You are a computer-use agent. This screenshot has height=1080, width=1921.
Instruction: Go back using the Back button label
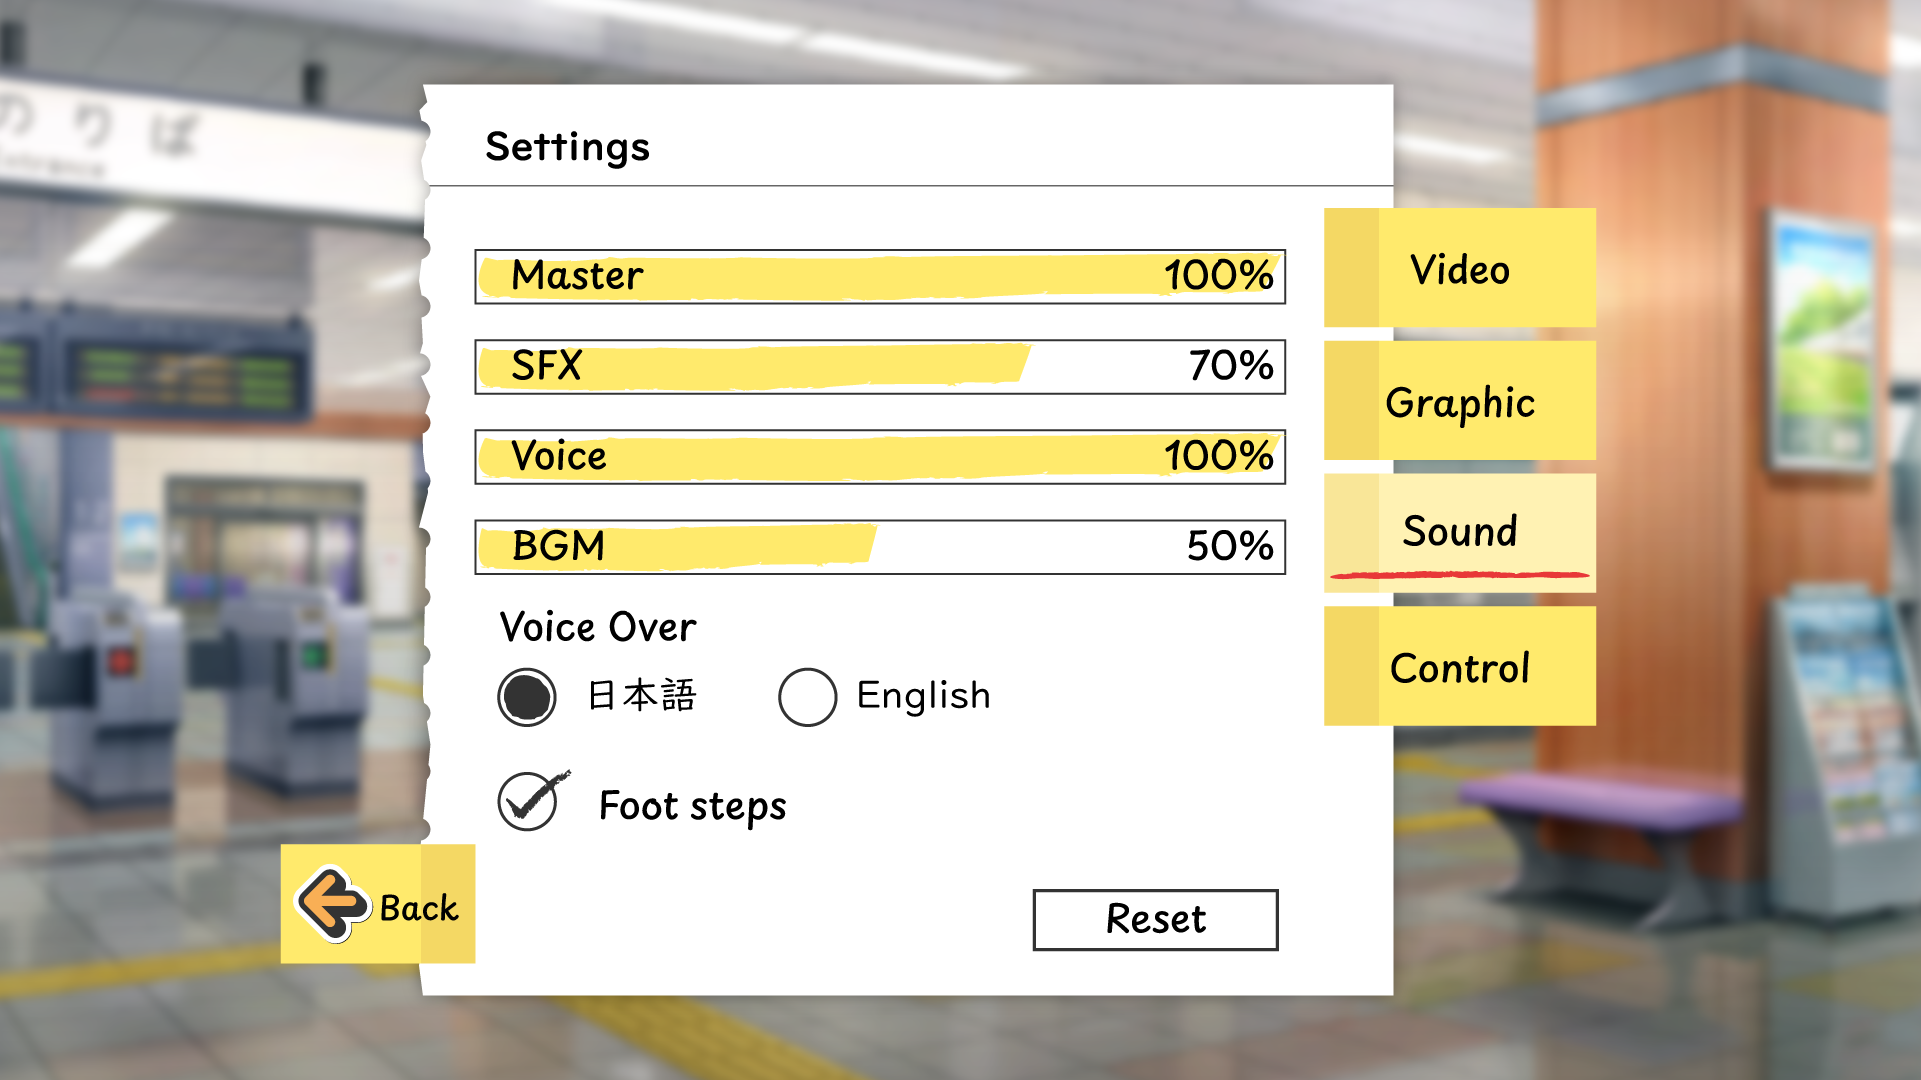click(419, 908)
